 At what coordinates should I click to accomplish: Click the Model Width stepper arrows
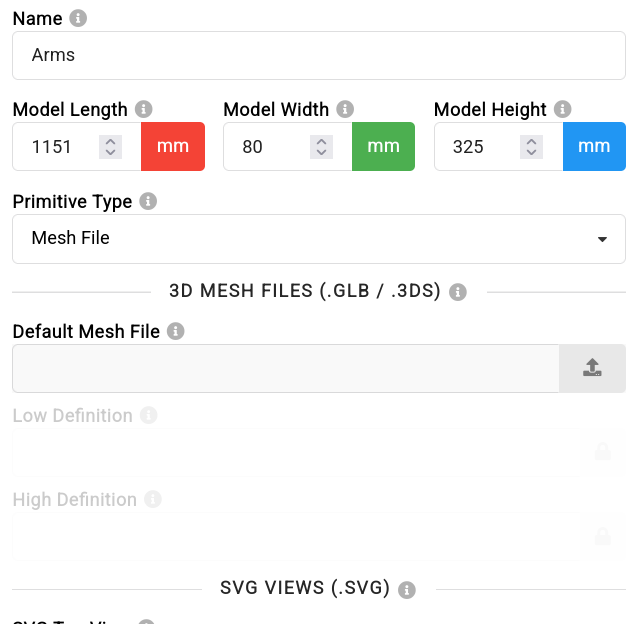pos(322,147)
